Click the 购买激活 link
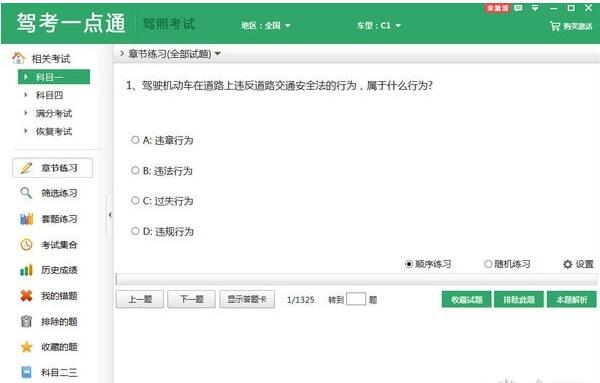Image resolution: width=600 pixels, height=383 pixels. [577, 26]
